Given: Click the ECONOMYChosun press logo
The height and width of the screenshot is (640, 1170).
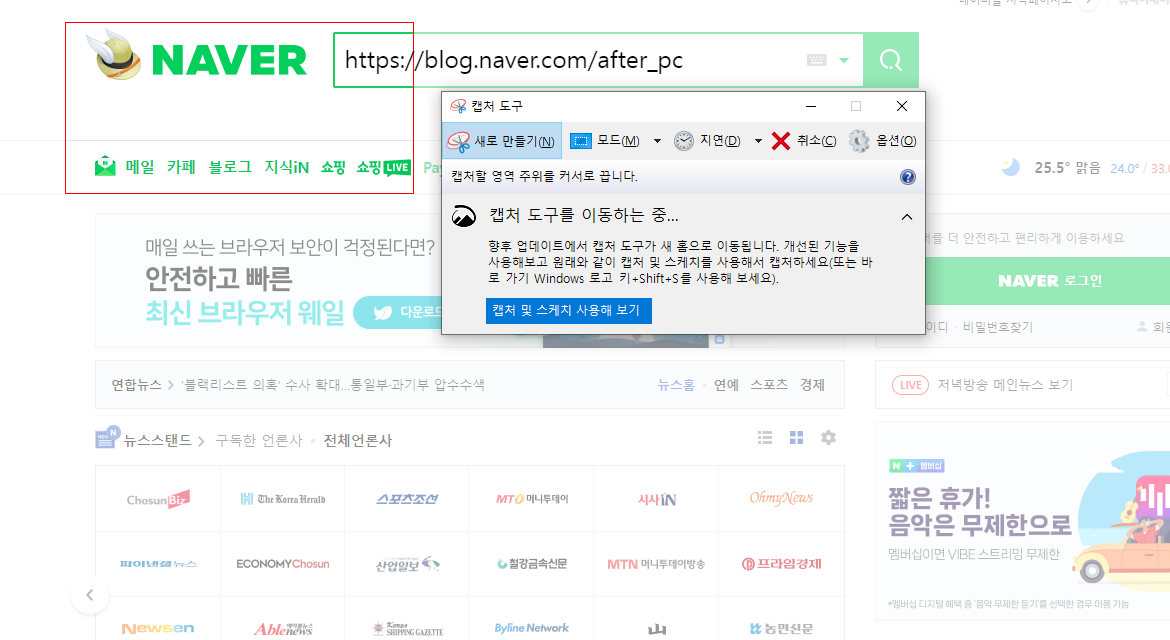Looking at the screenshot, I should pyautogui.click(x=283, y=564).
